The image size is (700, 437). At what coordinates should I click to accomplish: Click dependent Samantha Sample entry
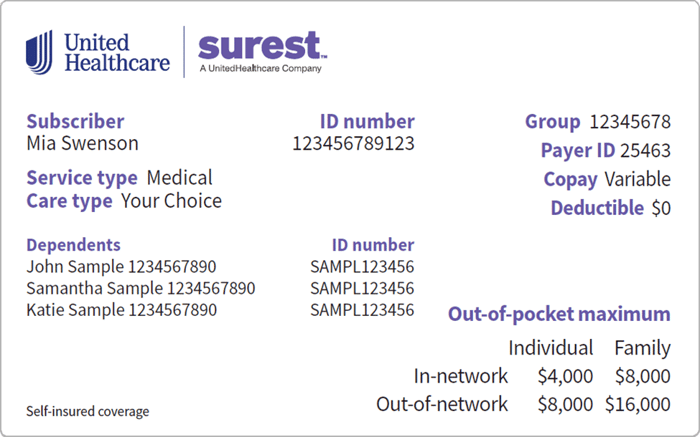pos(141,288)
